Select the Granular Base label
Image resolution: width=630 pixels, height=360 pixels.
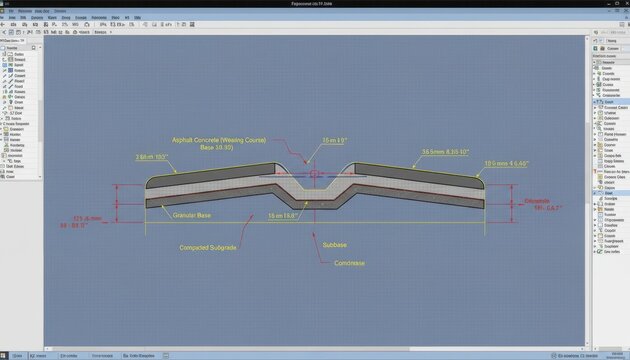point(192,215)
